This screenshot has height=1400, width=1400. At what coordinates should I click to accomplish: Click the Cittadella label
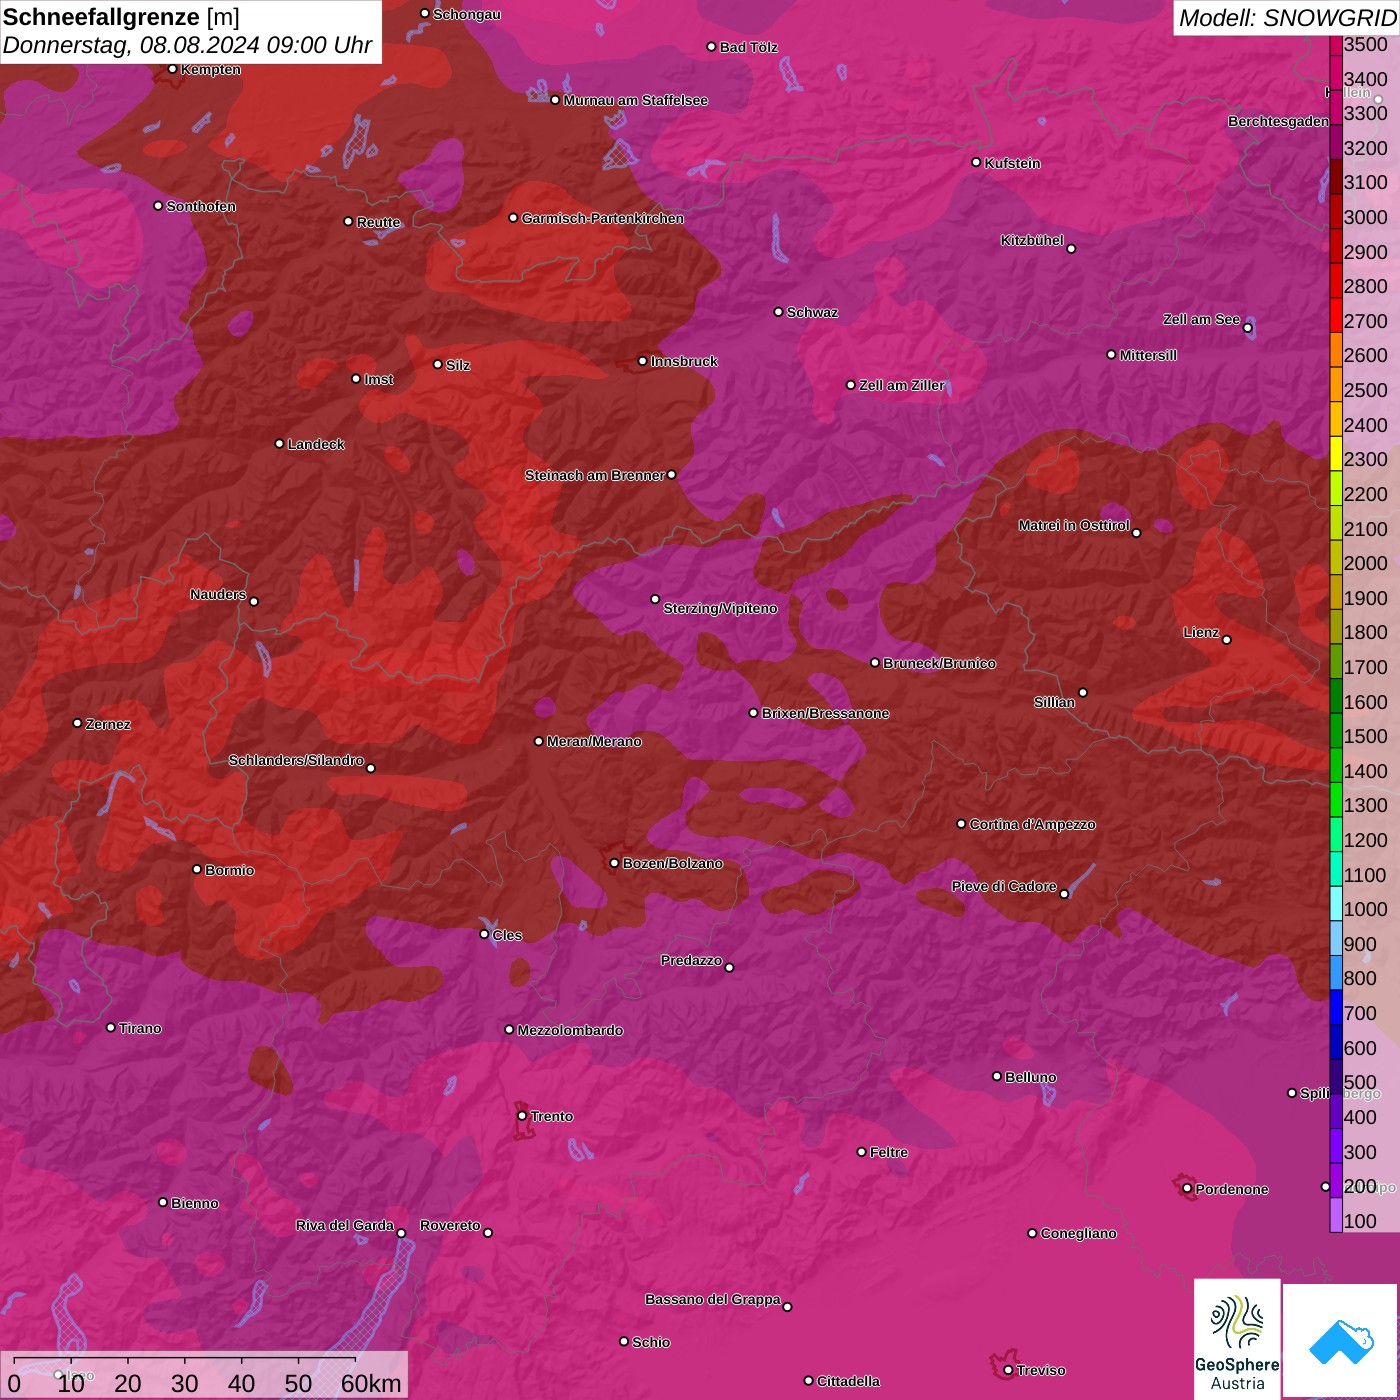pyautogui.click(x=848, y=1381)
